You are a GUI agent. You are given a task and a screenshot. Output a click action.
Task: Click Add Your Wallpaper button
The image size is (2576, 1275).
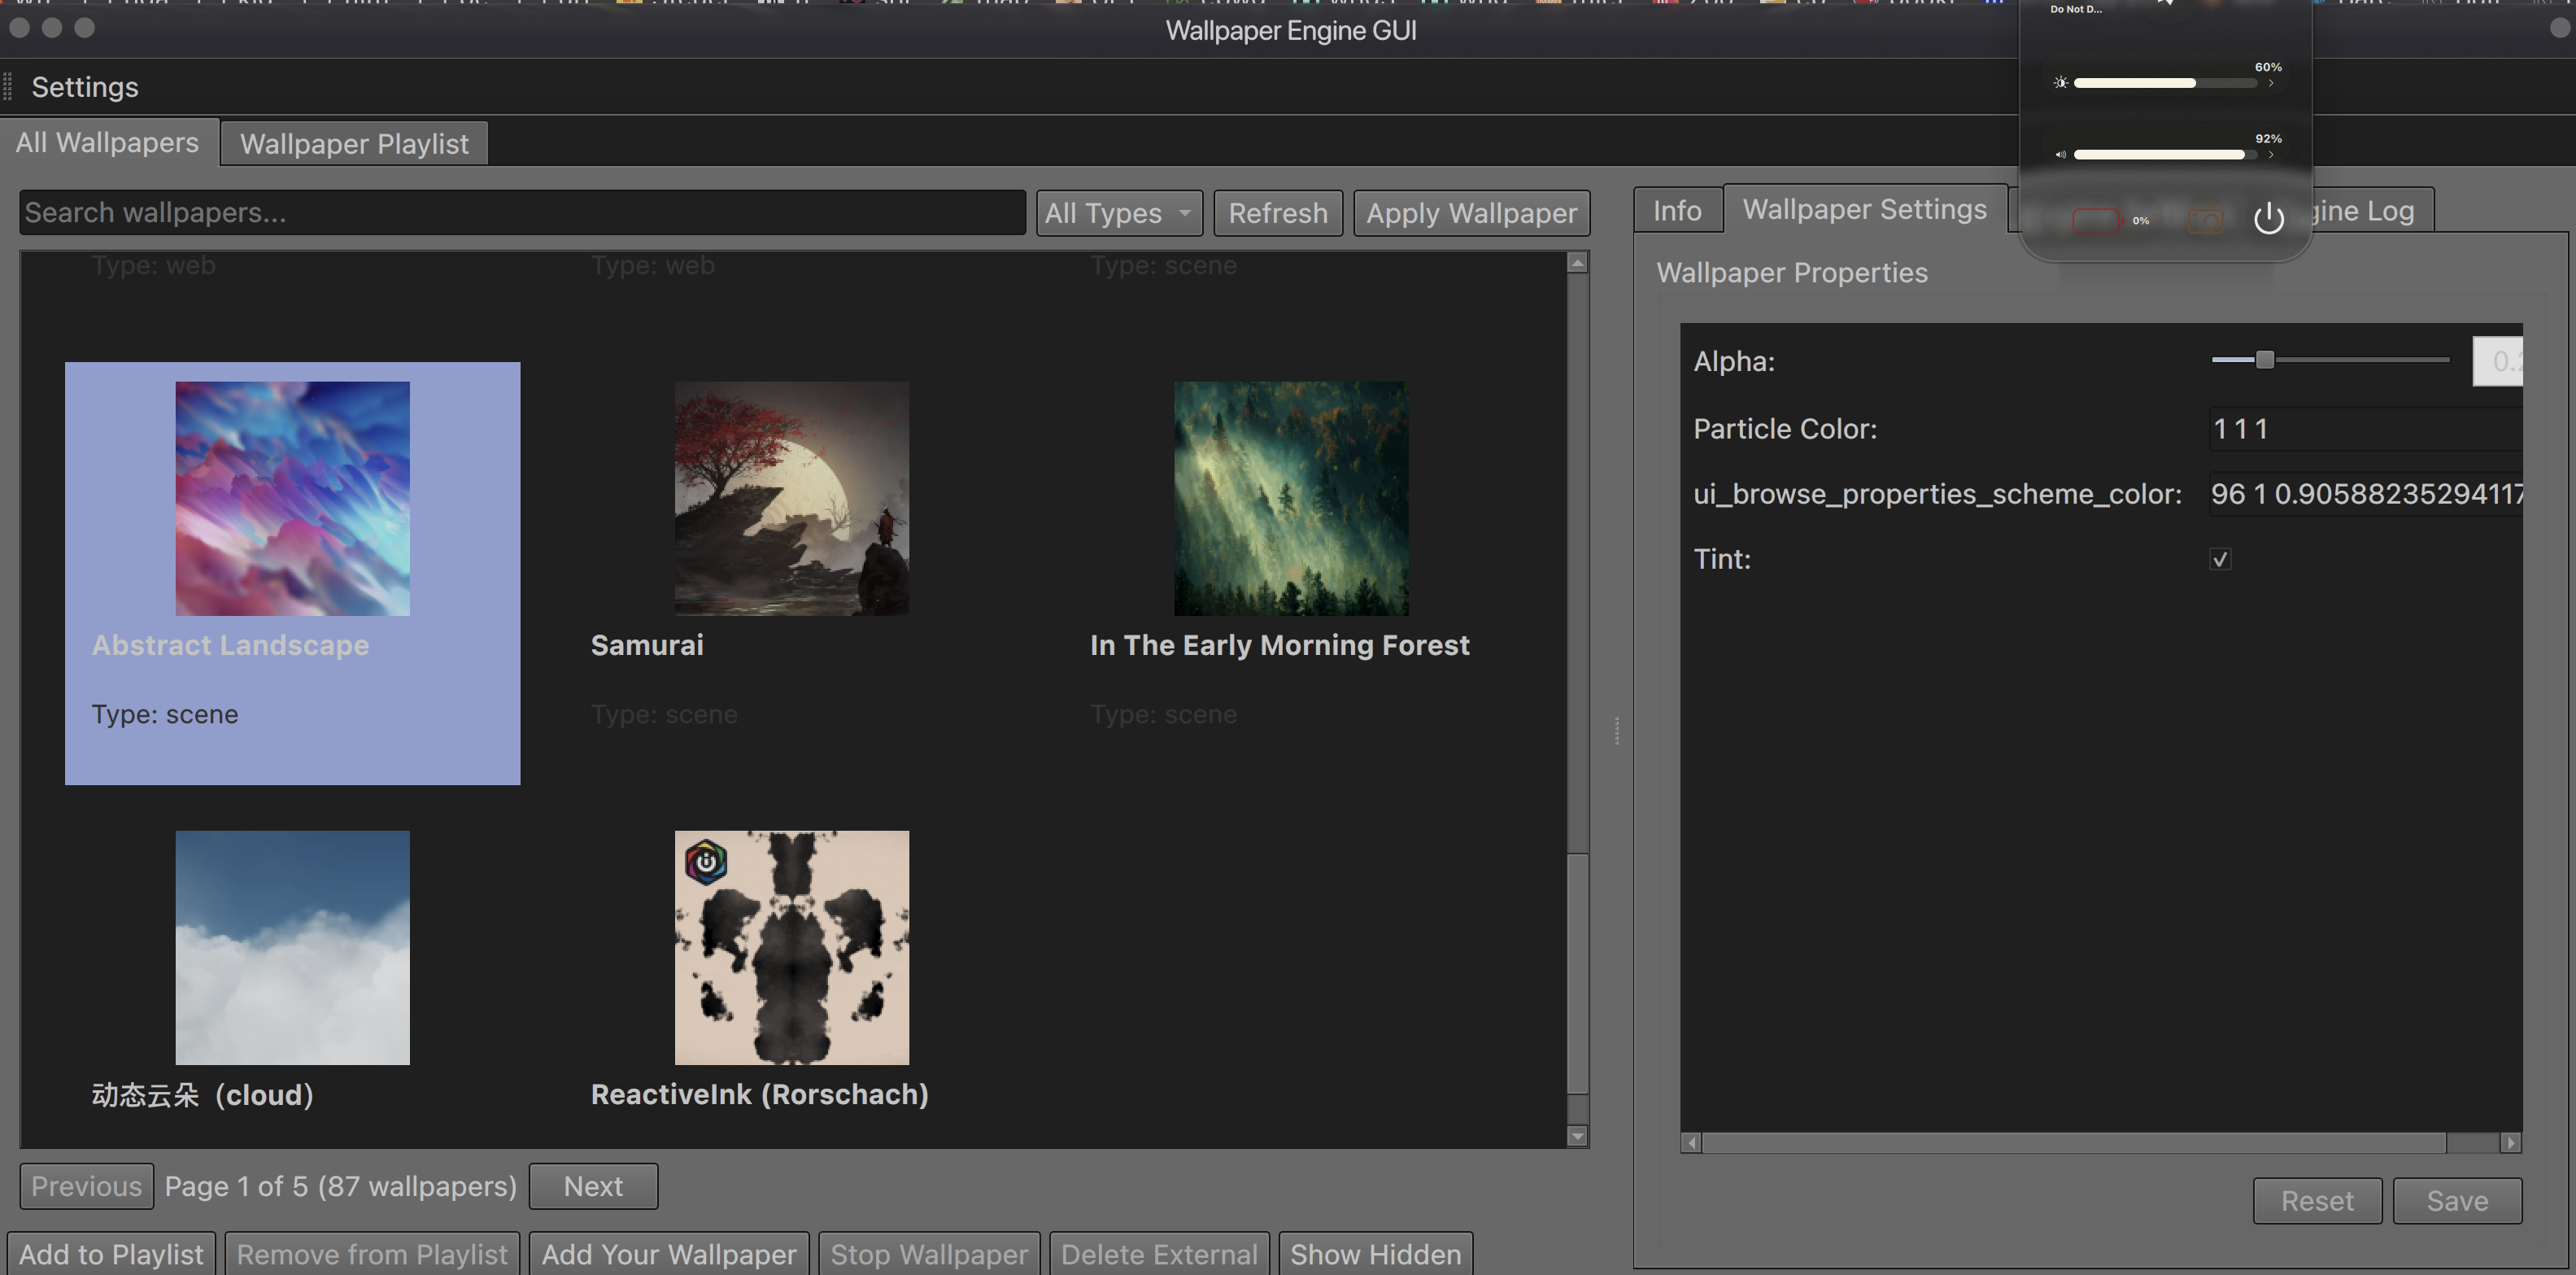coord(669,1254)
